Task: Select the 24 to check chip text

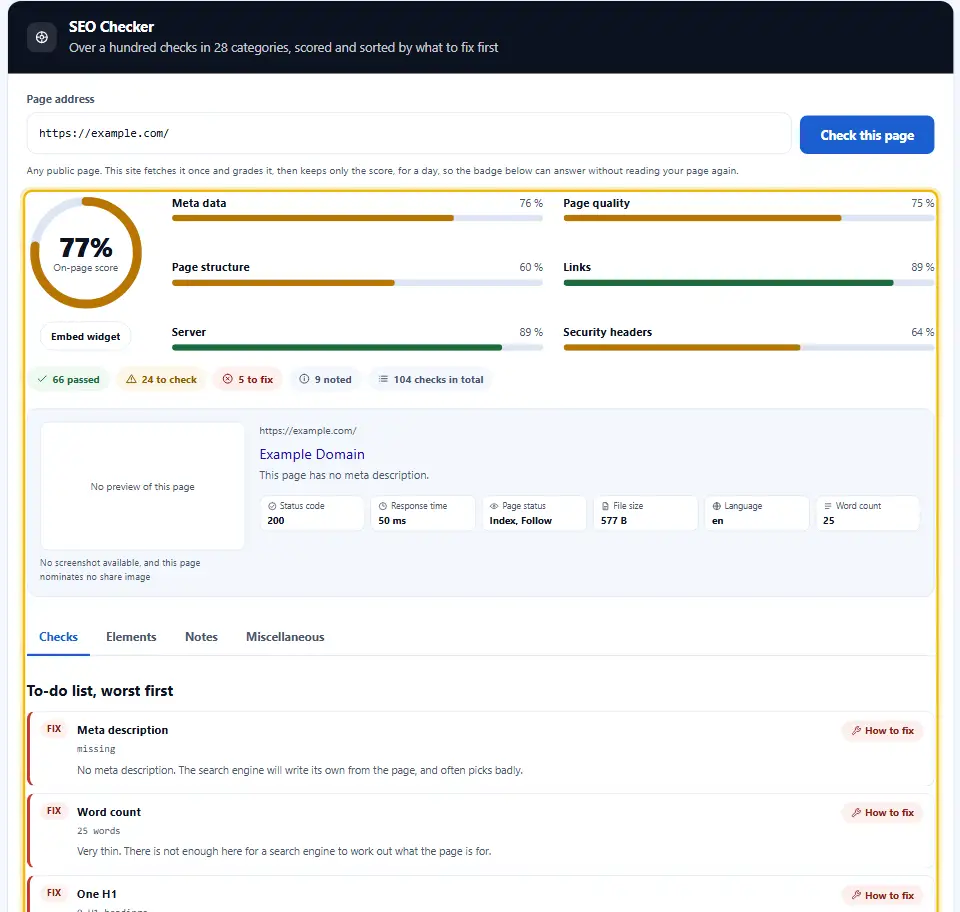Action: click(169, 379)
